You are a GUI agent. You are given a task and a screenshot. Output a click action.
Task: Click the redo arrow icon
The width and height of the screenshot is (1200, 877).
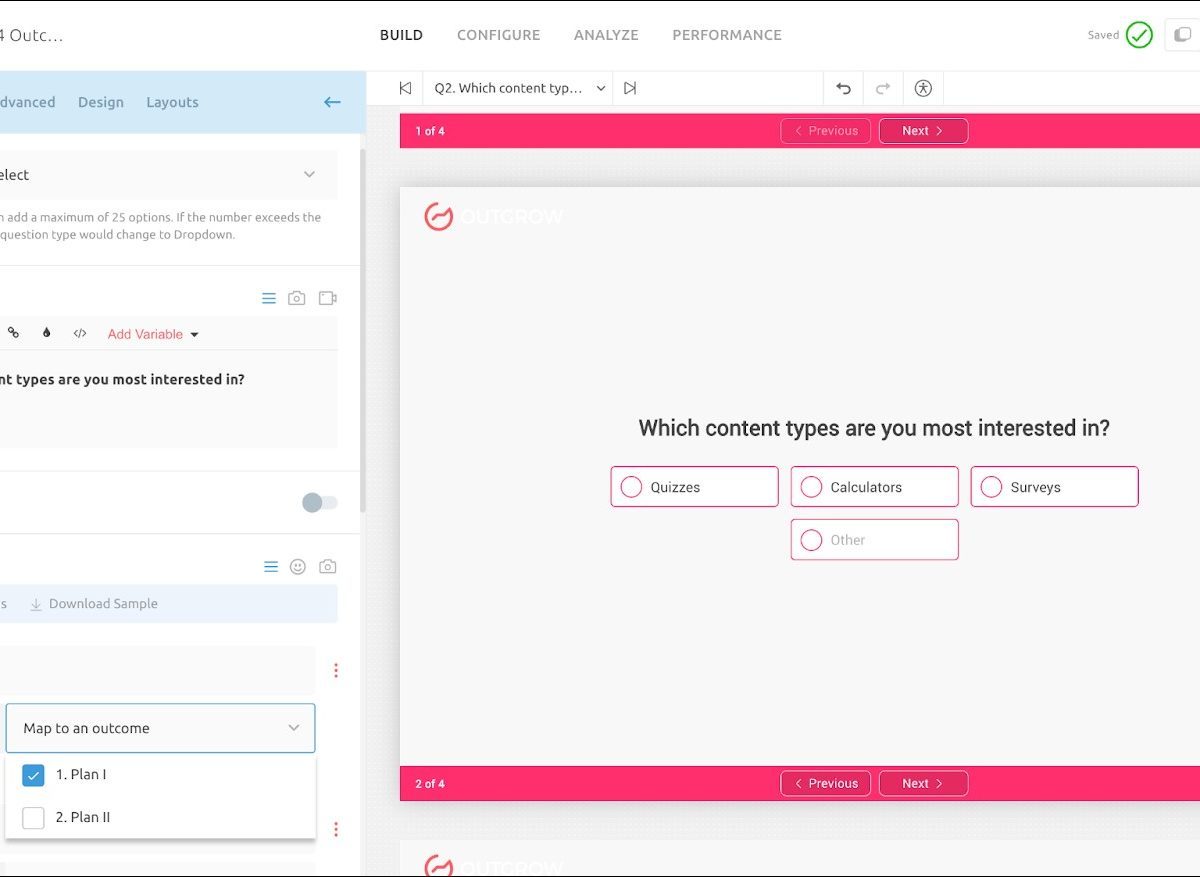pos(883,88)
